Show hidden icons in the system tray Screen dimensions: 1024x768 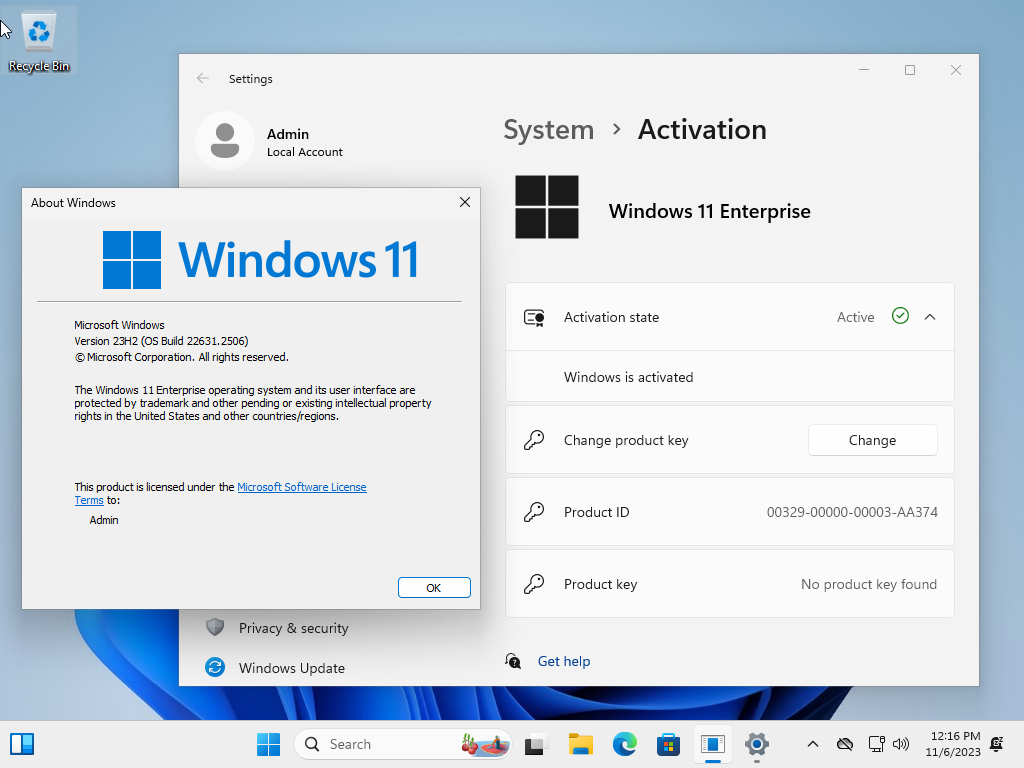(812, 744)
